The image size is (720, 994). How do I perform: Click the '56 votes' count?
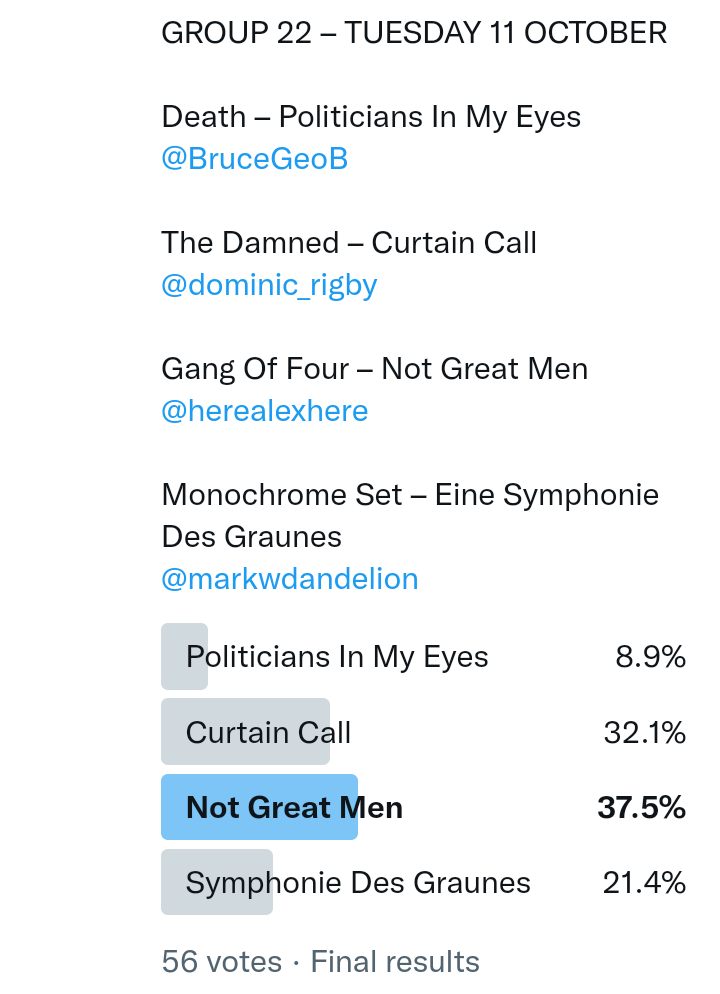(x=221, y=962)
